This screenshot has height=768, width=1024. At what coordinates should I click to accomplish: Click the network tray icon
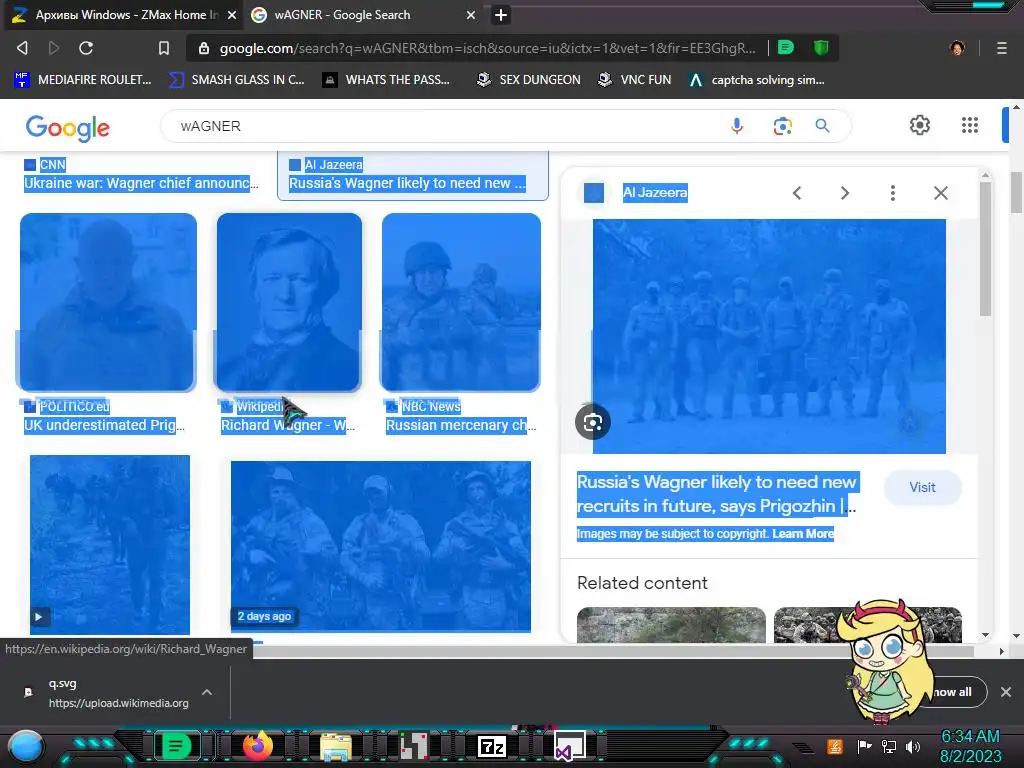coord(888,747)
